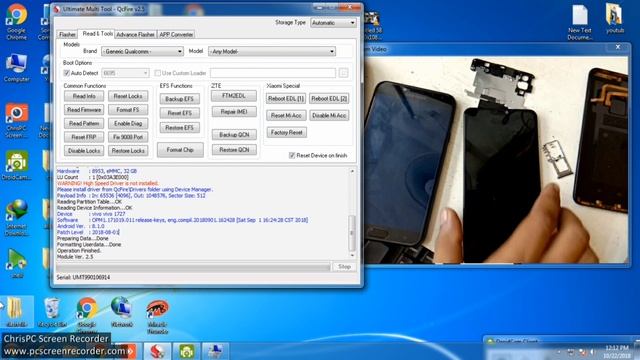Click the Read Pattern button
This screenshot has height=360, width=640.
(x=84, y=123)
